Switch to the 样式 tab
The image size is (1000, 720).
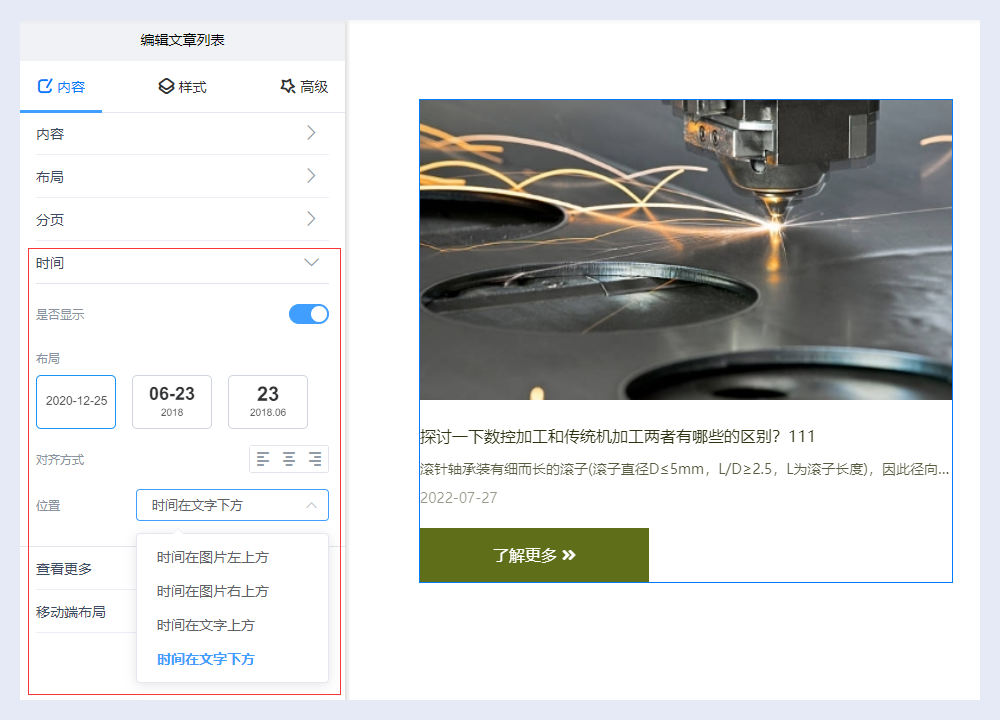(182, 87)
